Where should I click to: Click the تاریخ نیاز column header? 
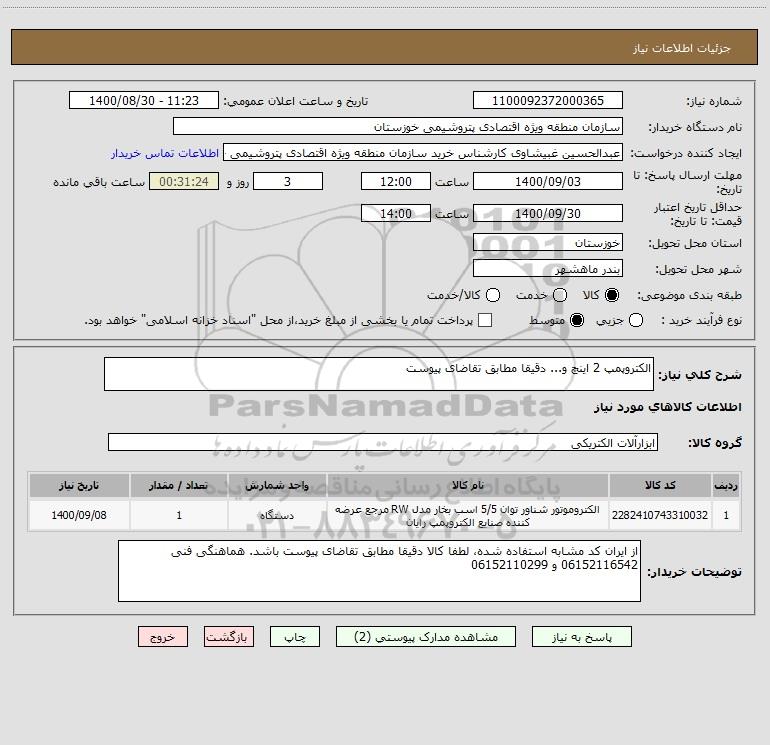pyautogui.click(x=79, y=485)
